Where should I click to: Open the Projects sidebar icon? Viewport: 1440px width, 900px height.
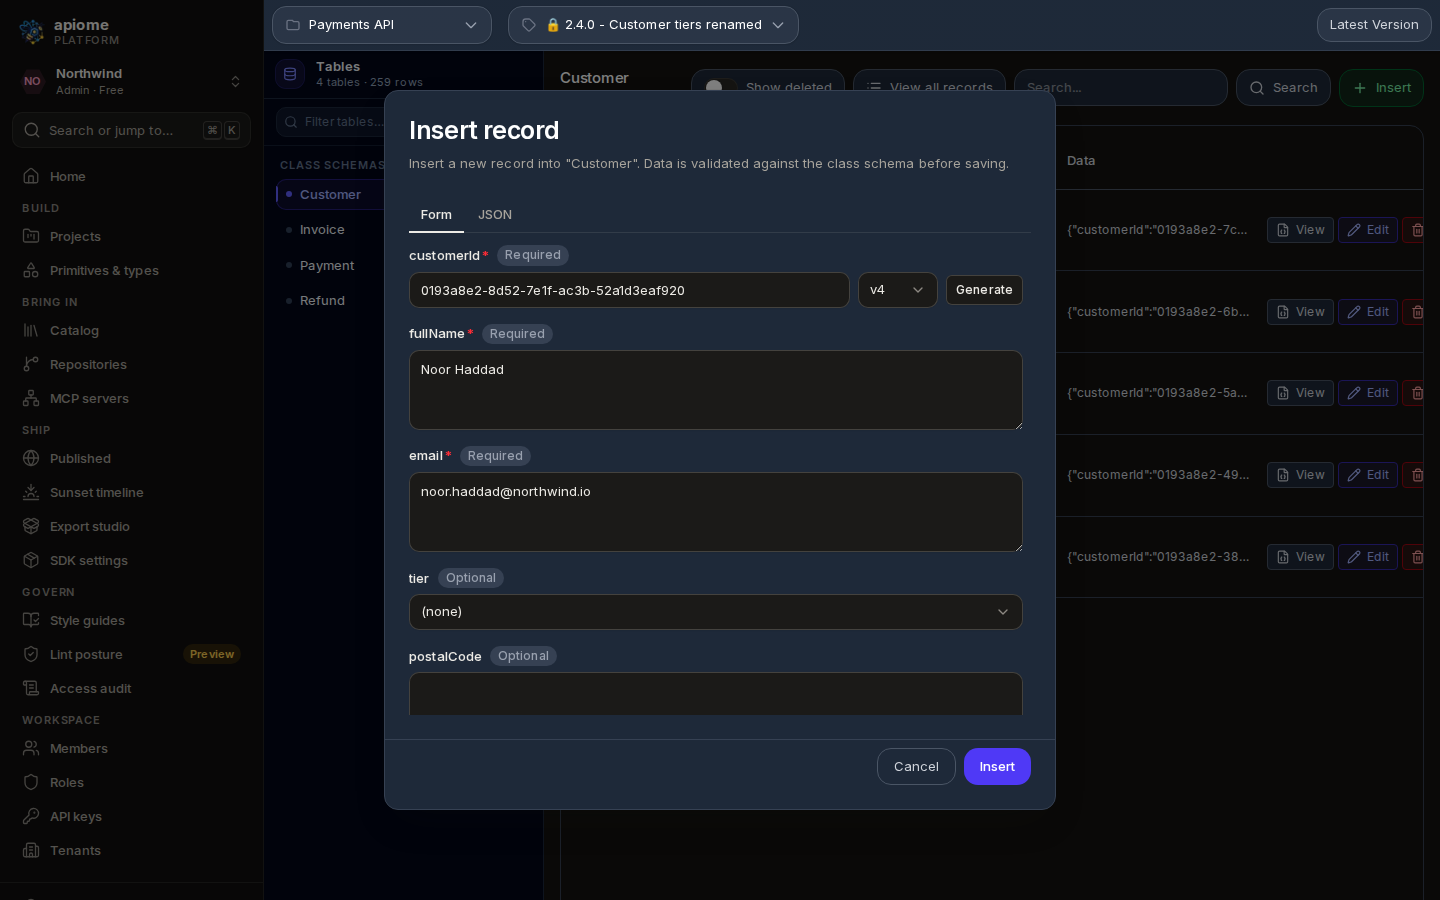tap(31, 236)
